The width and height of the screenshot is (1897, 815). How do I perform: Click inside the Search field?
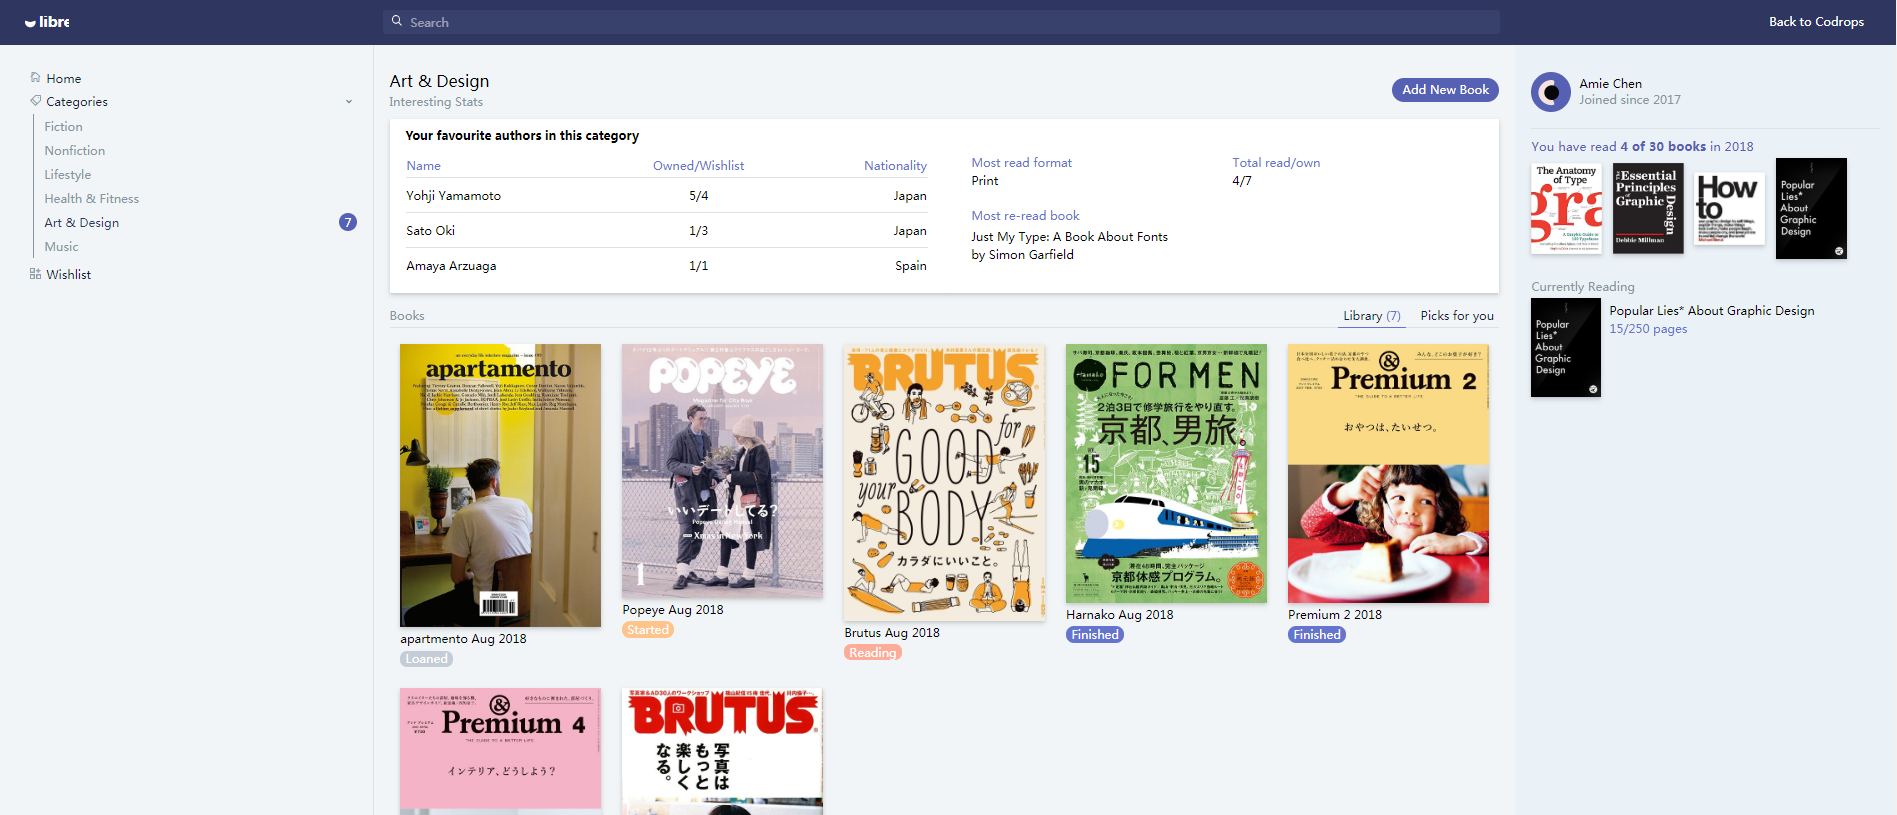pyautogui.click(x=940, y=22)
